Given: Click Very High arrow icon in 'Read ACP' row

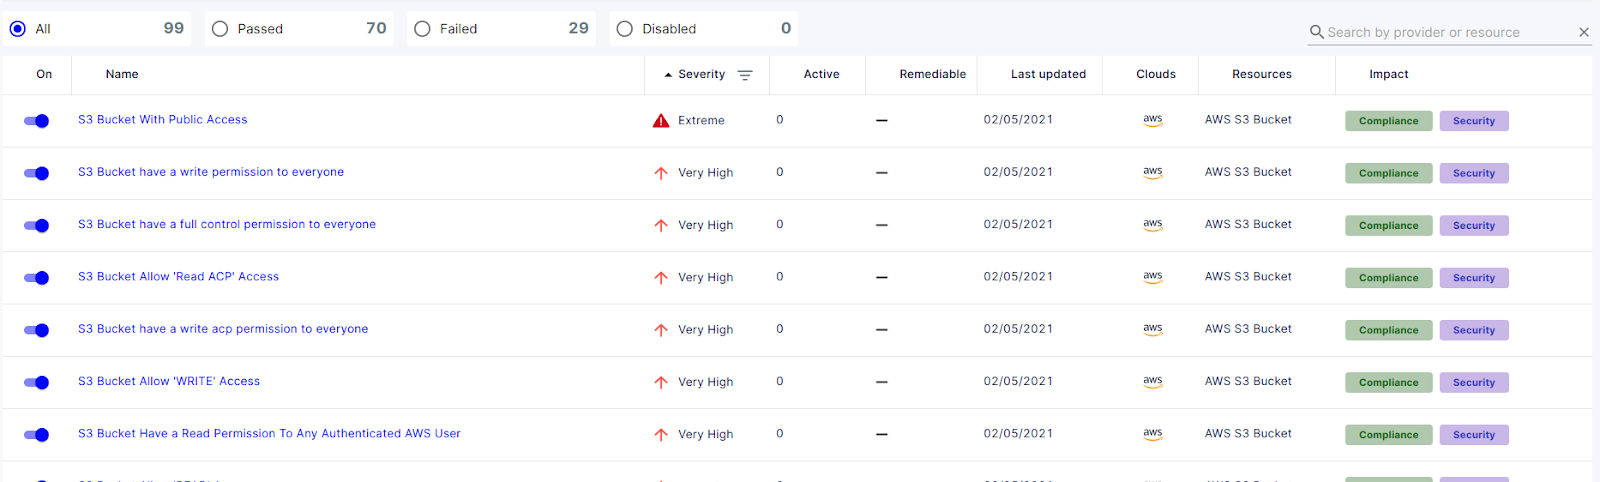Looking at the screenshot, I should (x=661, y=277).
